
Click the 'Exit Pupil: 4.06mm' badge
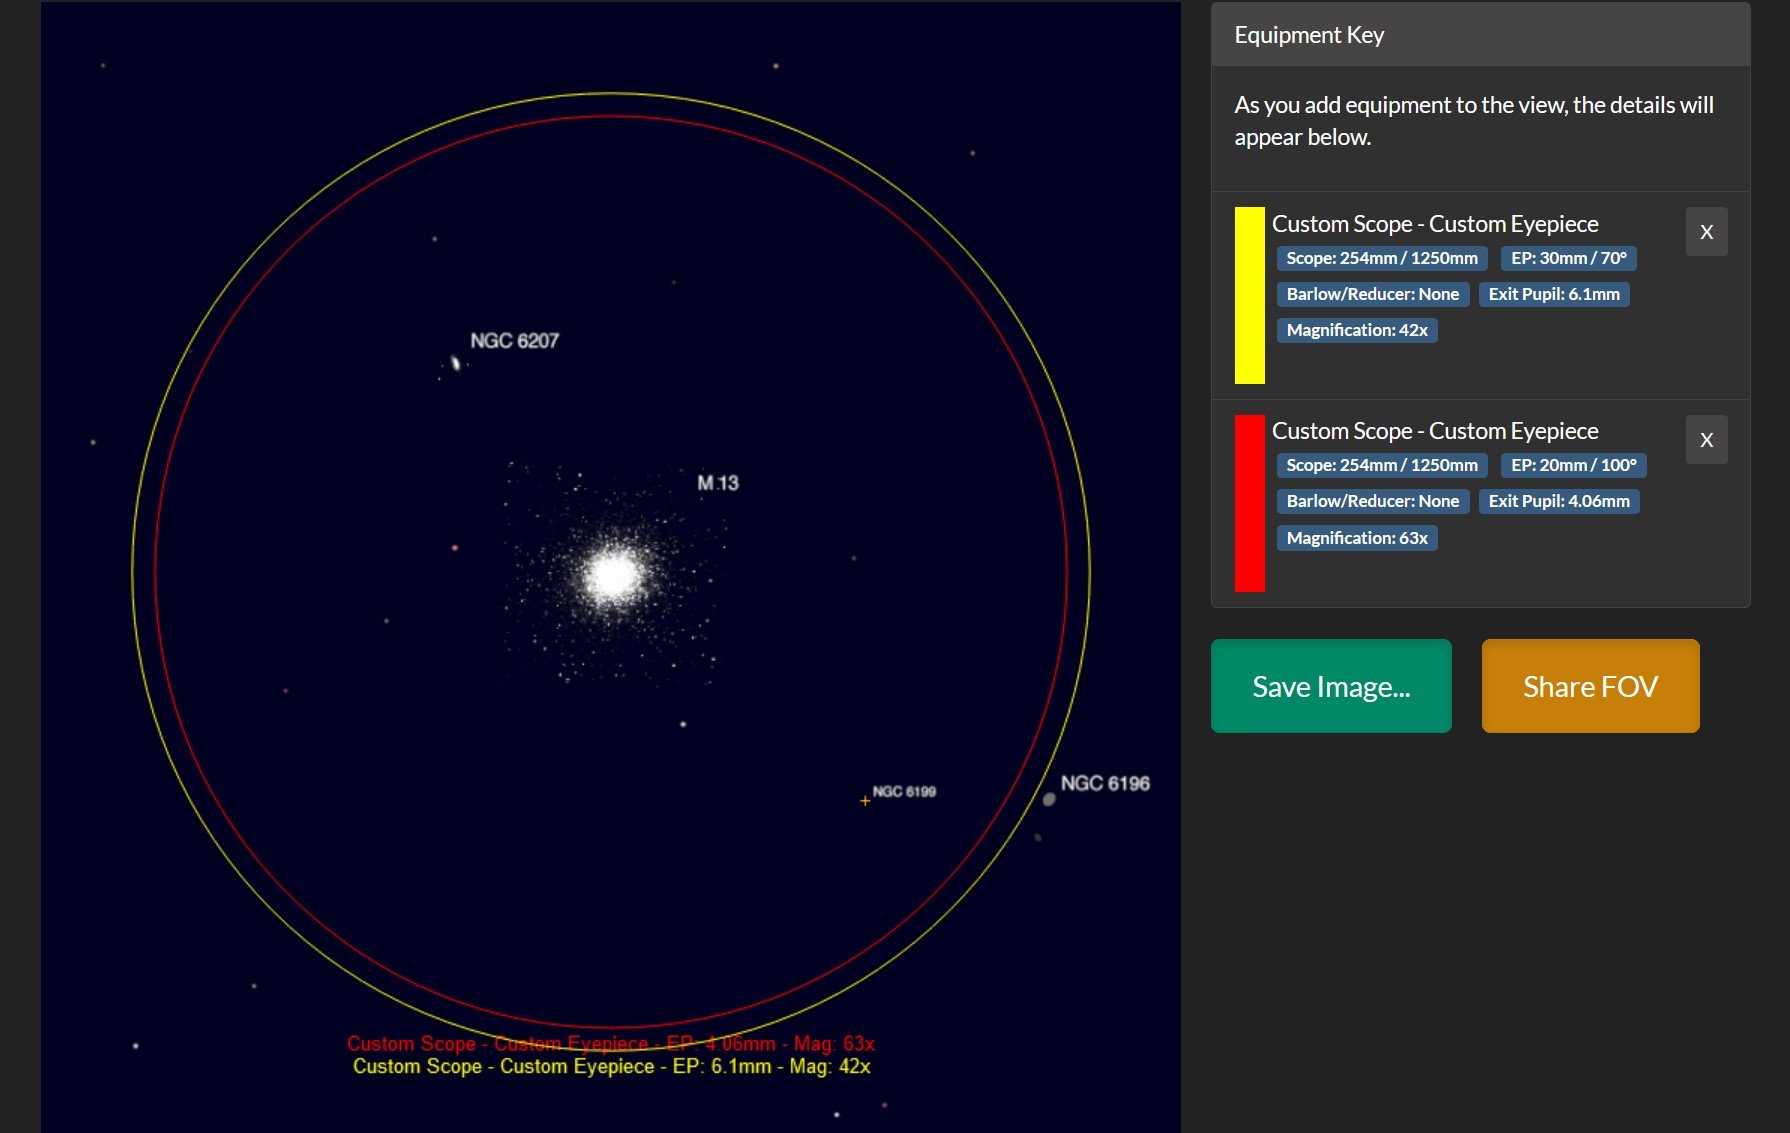(x=1559, y=501)
